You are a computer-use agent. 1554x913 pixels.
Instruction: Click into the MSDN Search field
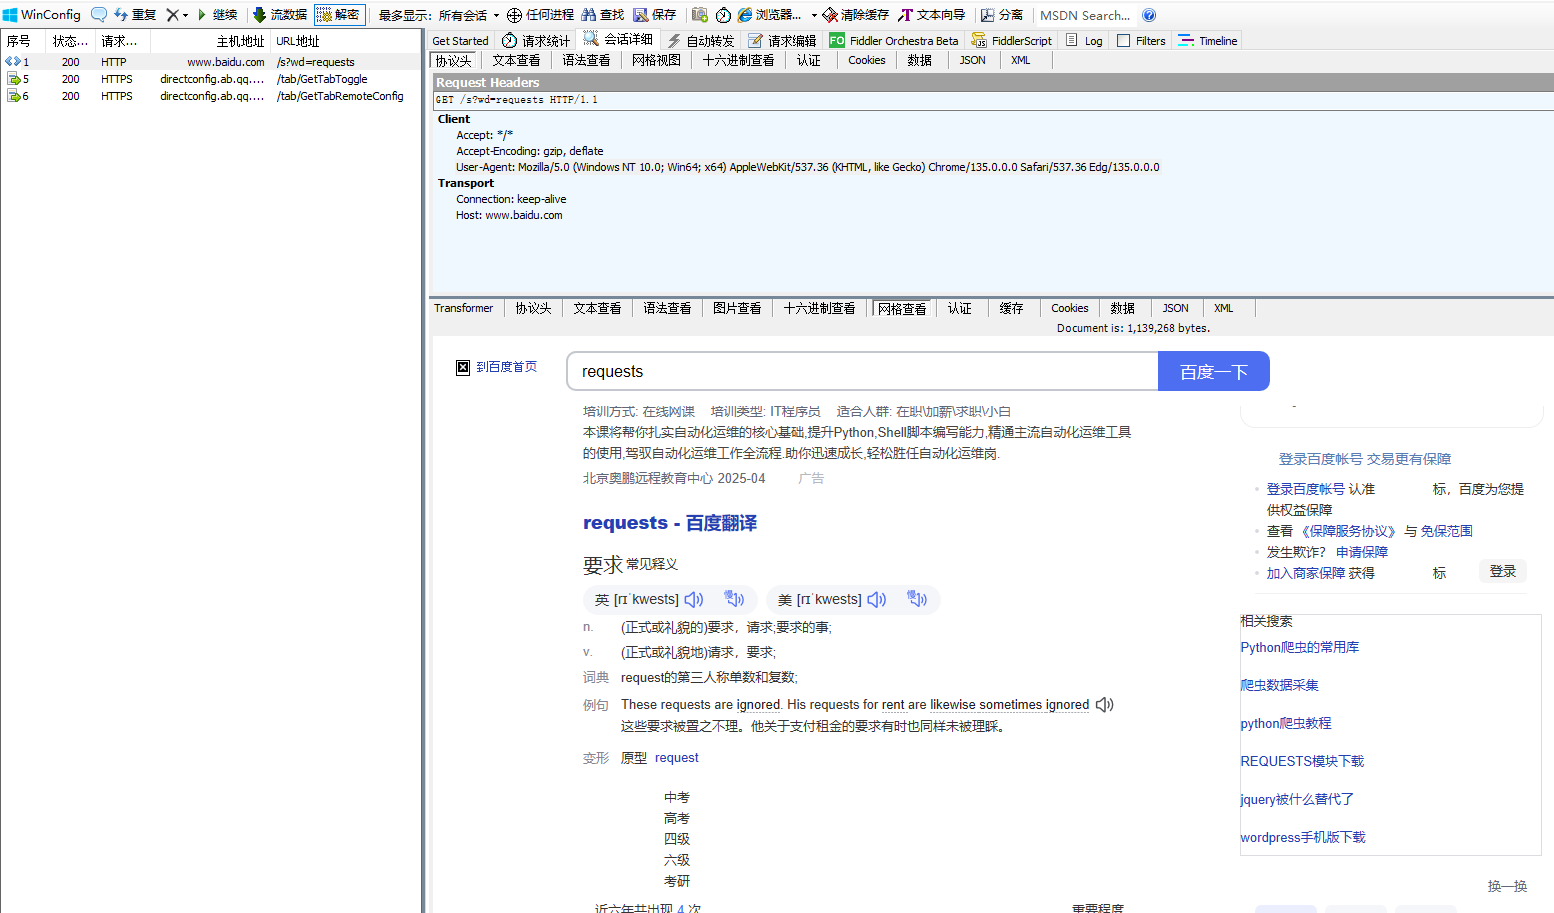(x=1086, y=15)
